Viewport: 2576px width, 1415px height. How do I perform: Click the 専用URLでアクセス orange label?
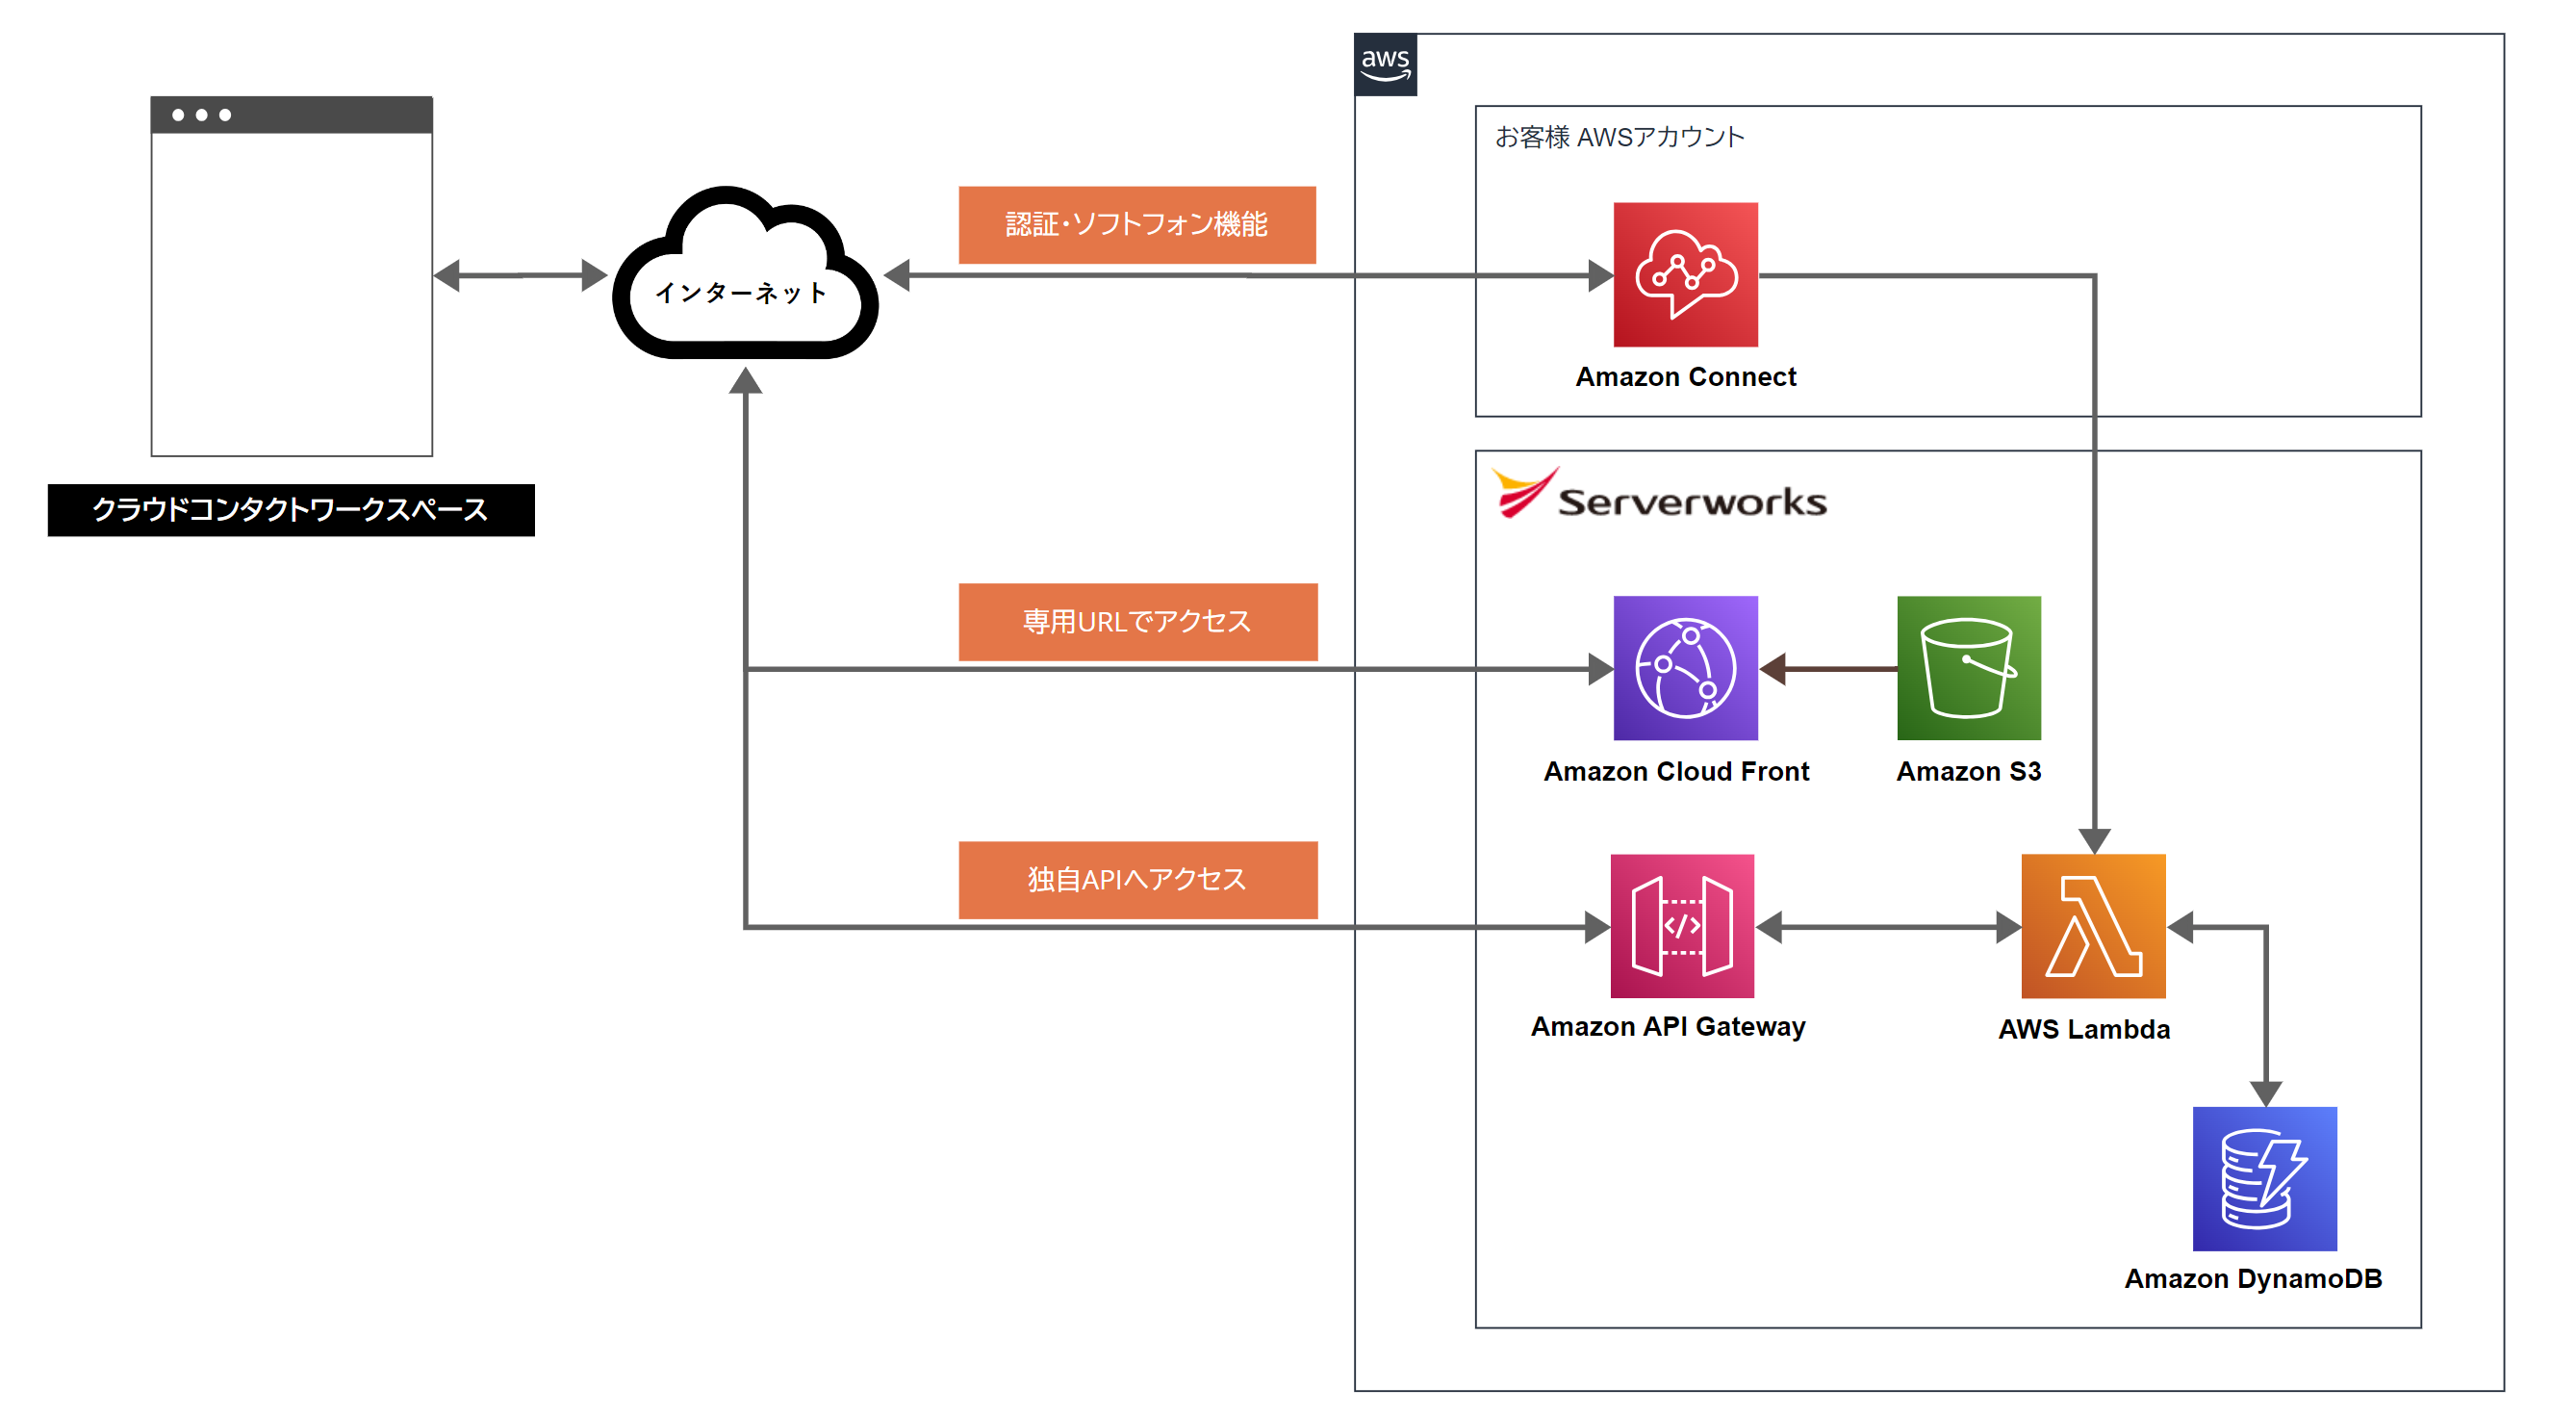(x=1137, y=621)
